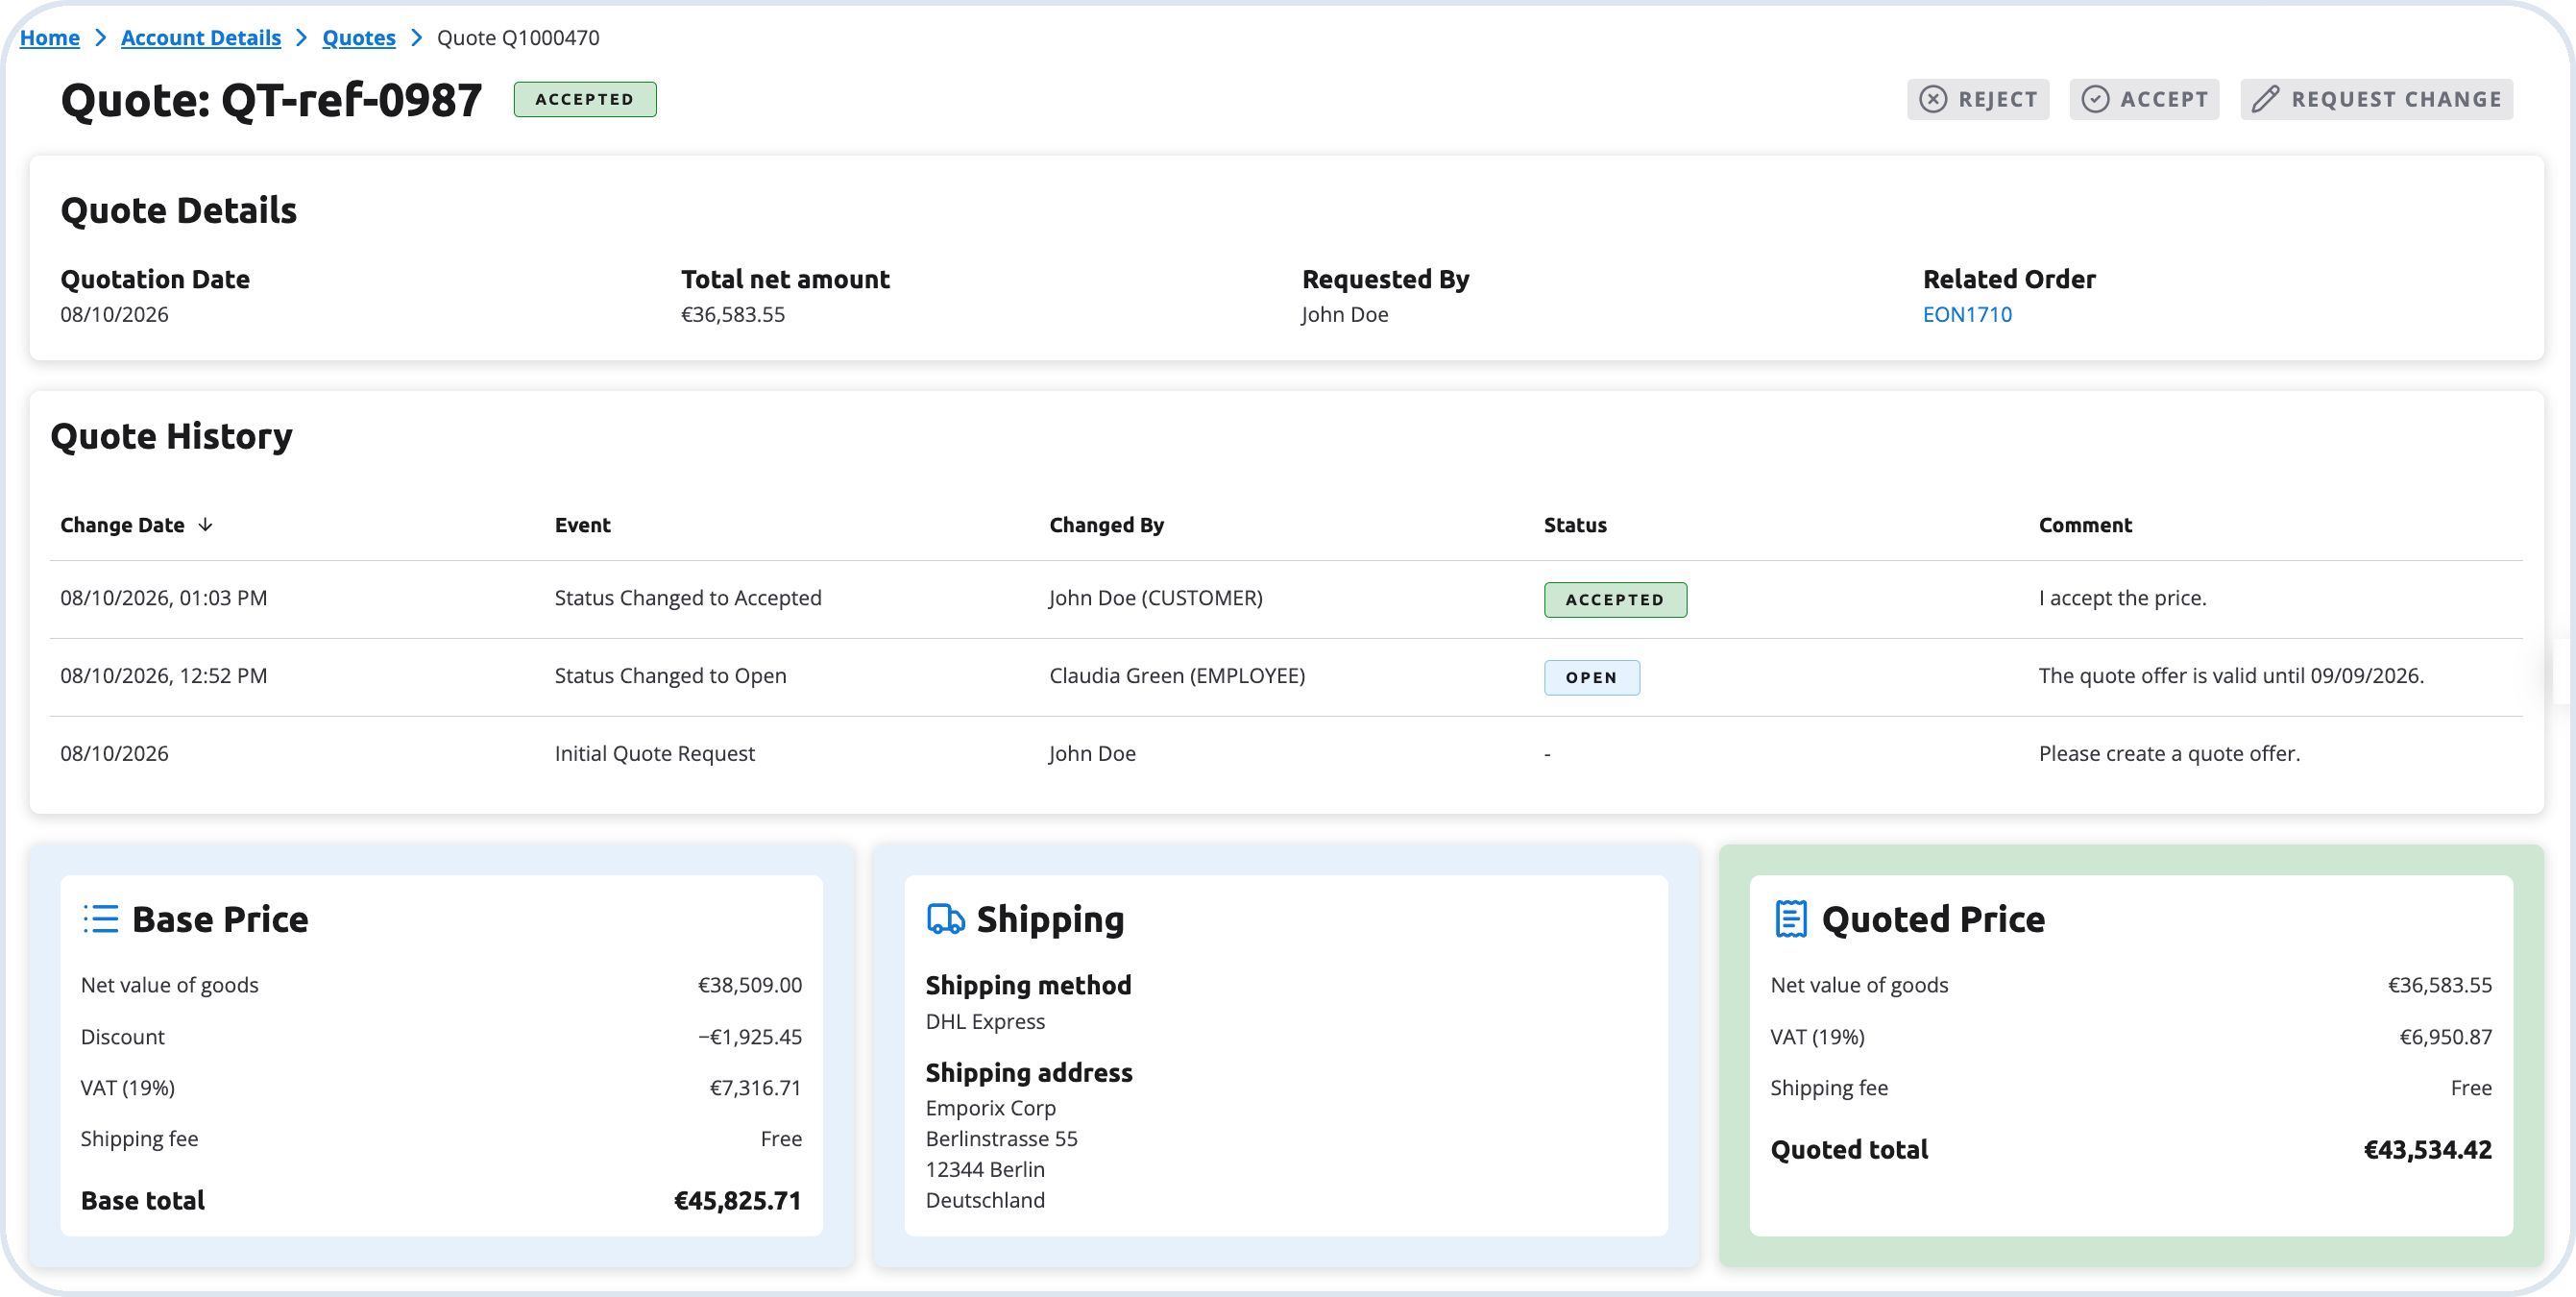Viewport: 2576px width, 1297px height.
Task: Click comment about quote valid until 09/09/2026
Action: [2231, 675]
